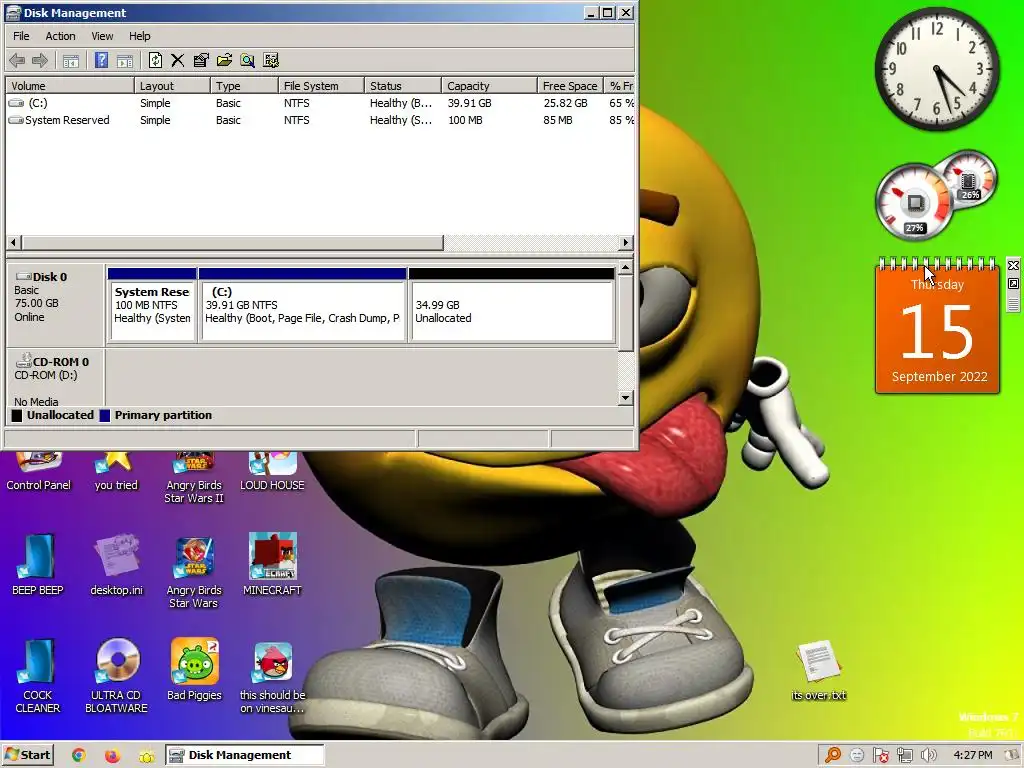Click the disk pane scroll down arrow
Image resolution: width=1024 pixels, height=768 pixels.
626,398
